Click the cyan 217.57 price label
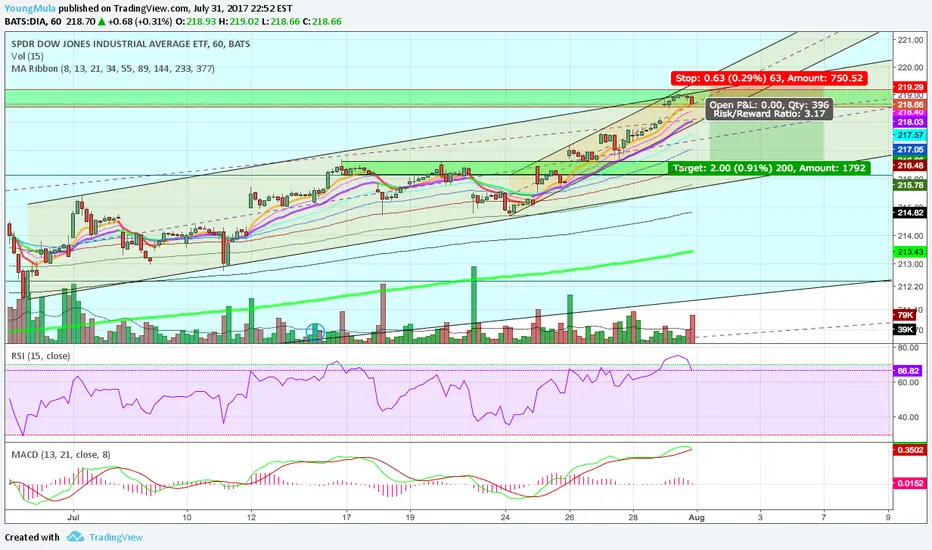This screenshot has width=932, height=550. pos(911,136)
